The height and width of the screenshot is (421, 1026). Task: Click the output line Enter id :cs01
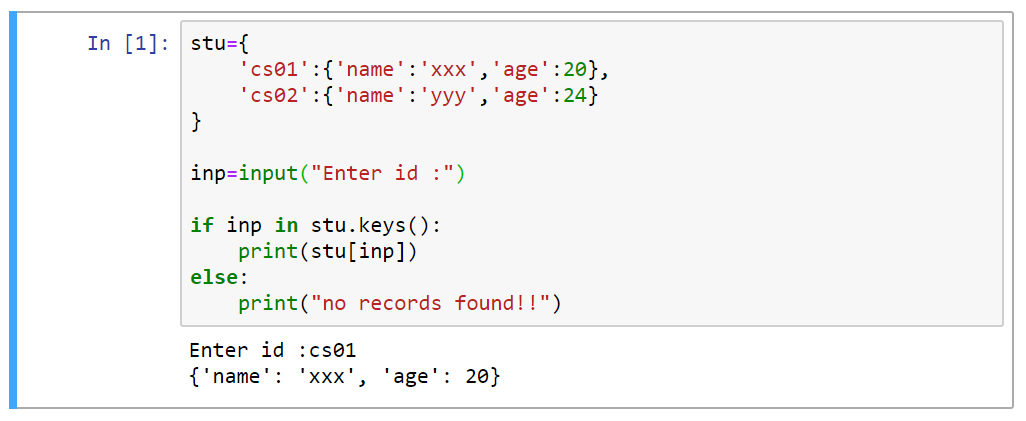pyautogui.click(x=273, y=350)
